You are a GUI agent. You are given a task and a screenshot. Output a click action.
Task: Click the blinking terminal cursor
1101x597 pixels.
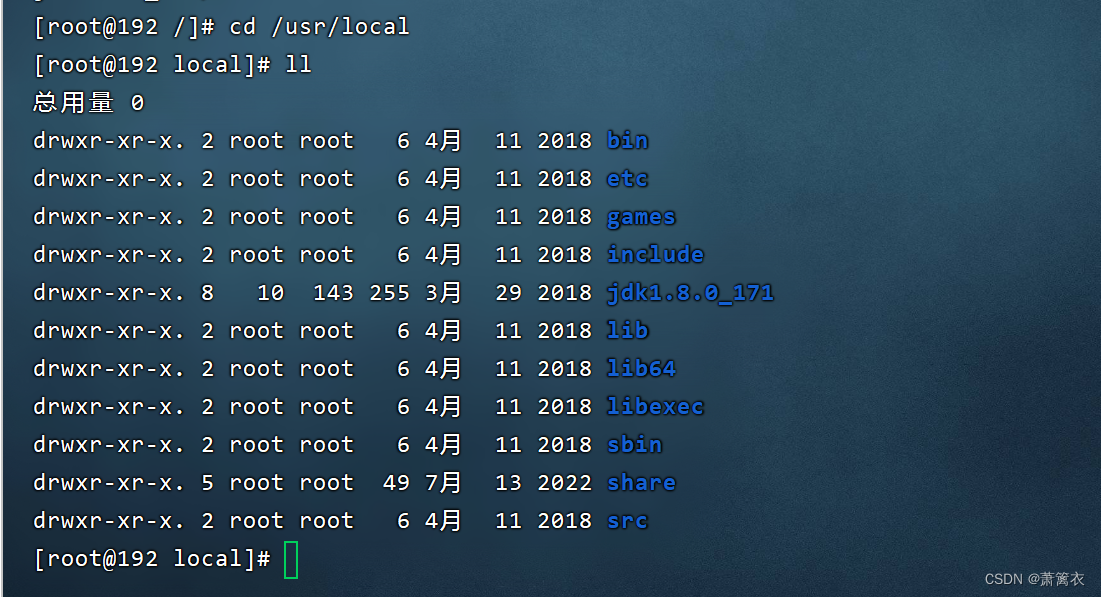(291, 560)
